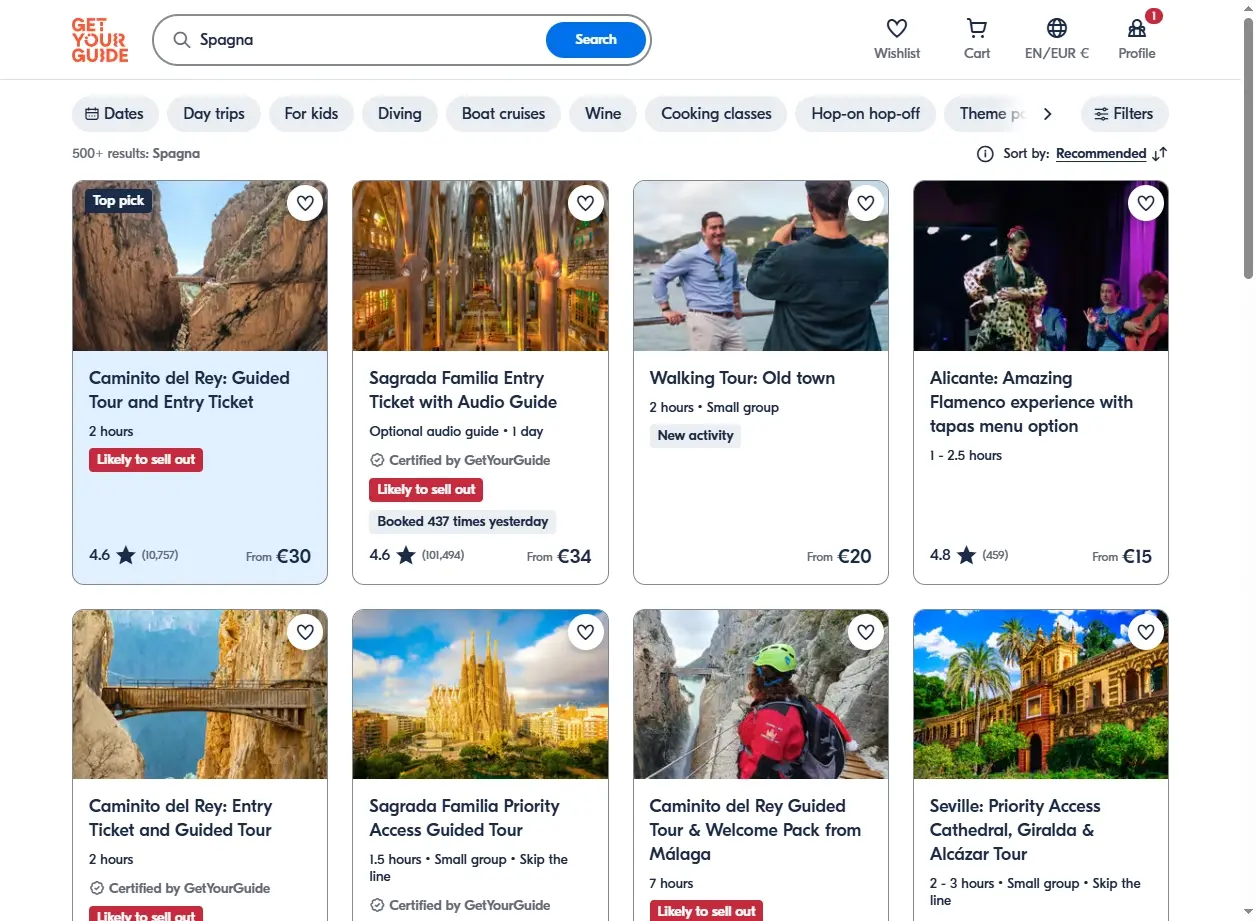Image resolution: width=1256 pixels, height=921 pixels.
Task: Click the blue Search button
Action: [x=596, y=40]
